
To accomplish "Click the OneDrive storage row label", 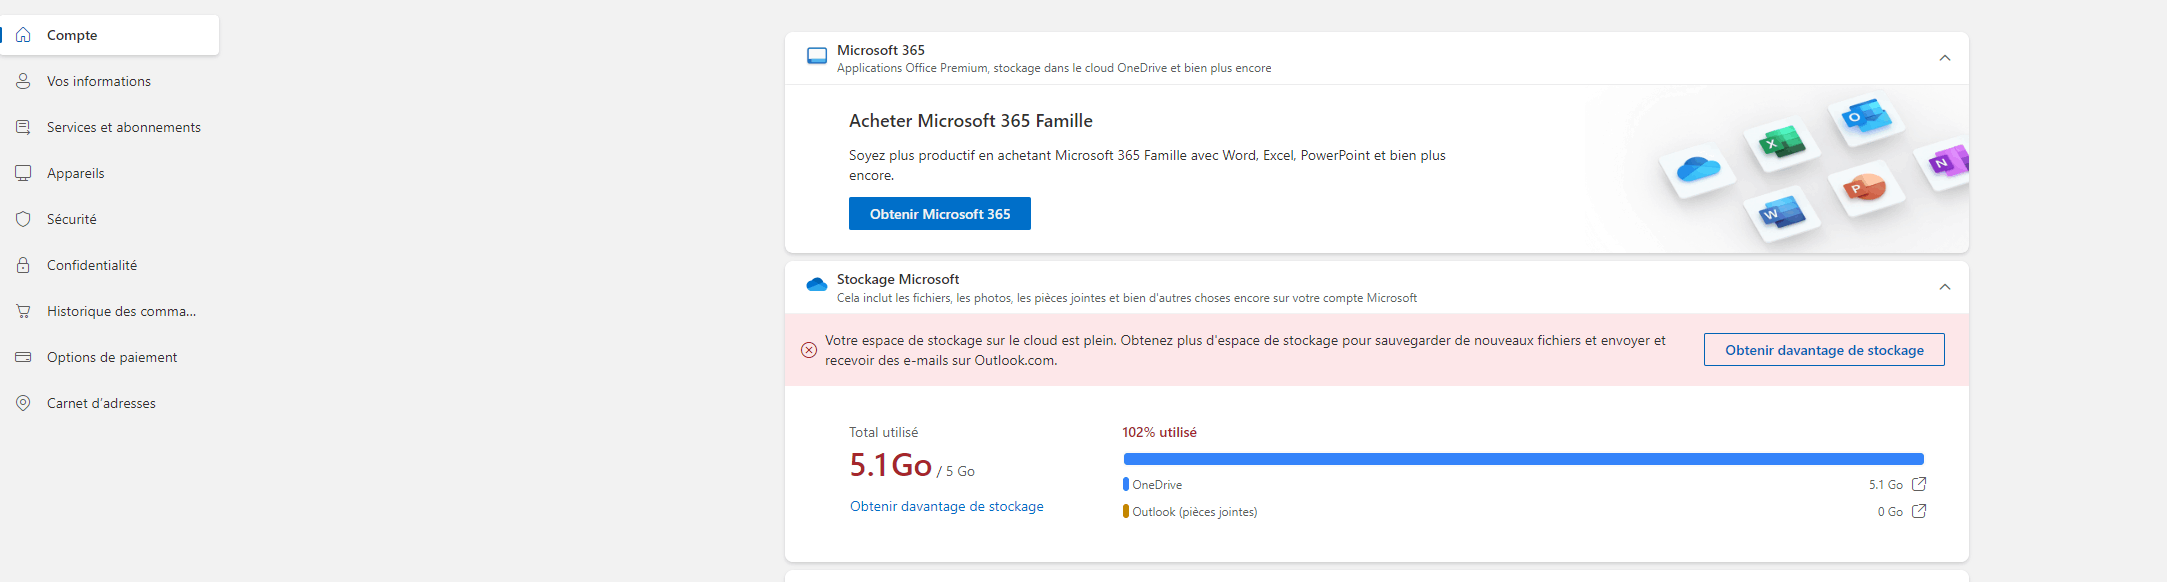I will (1157, 485).
